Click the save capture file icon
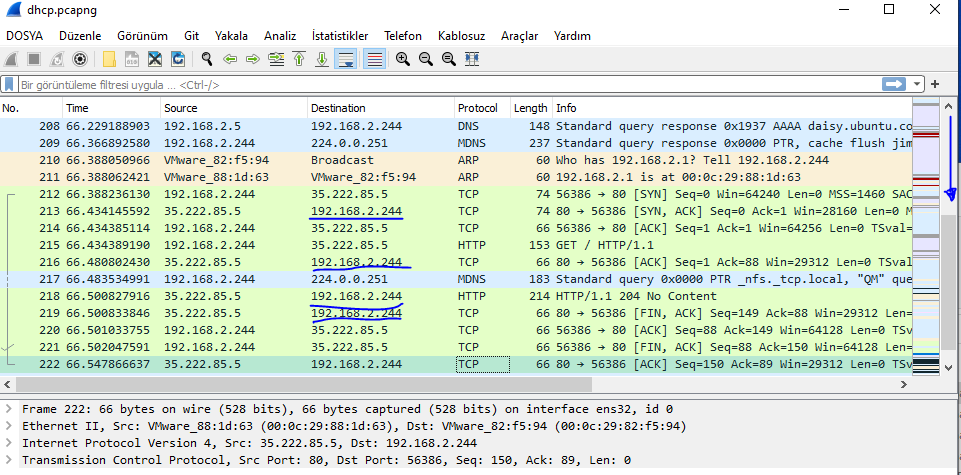Screen dimensions: 961x475 (132, 59)
